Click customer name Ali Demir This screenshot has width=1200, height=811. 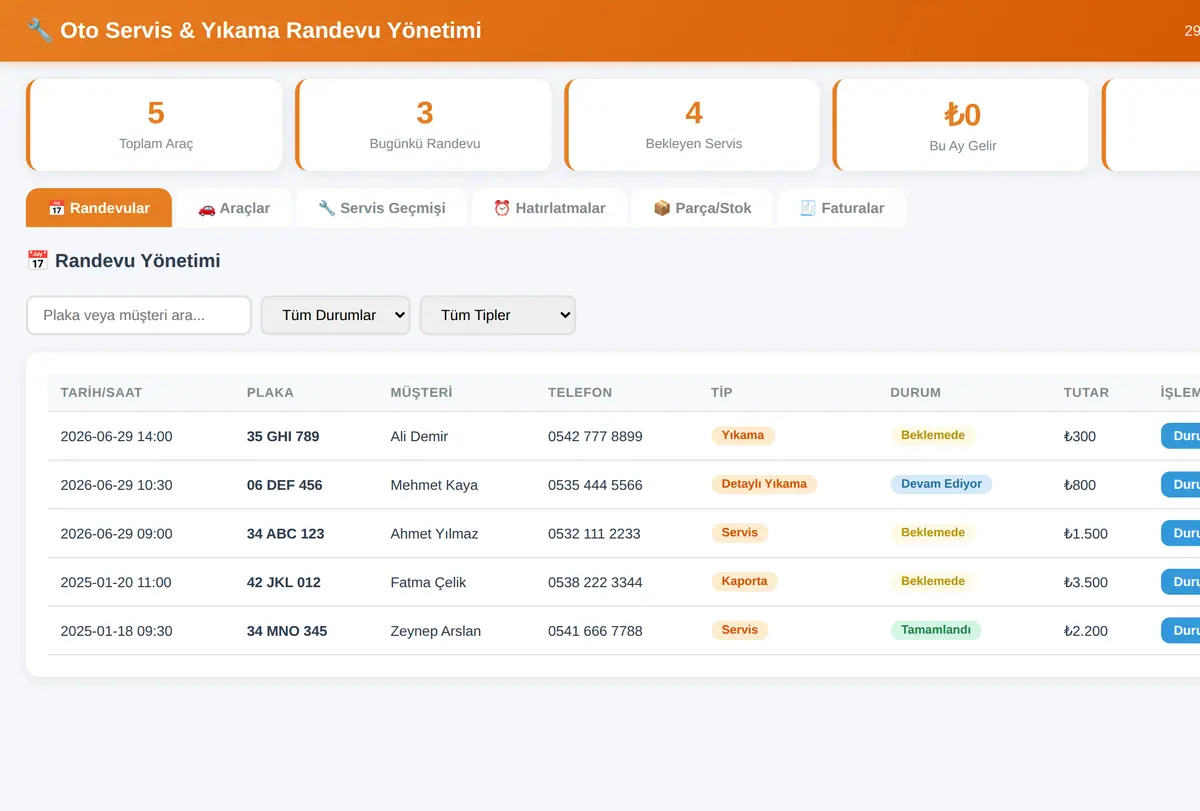point(419,436)
